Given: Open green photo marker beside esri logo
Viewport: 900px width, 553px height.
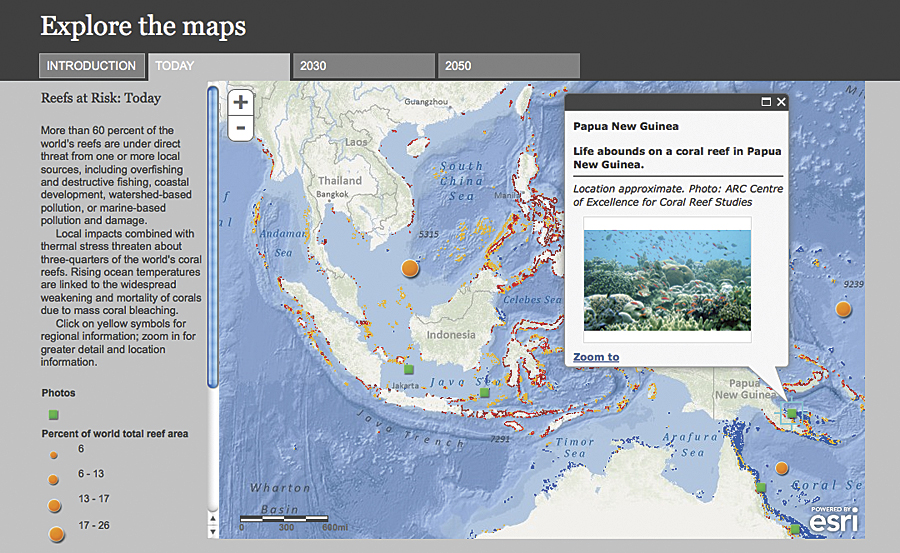Looking at the screenshot, I should pyautogui.click(x=795, y=529).
